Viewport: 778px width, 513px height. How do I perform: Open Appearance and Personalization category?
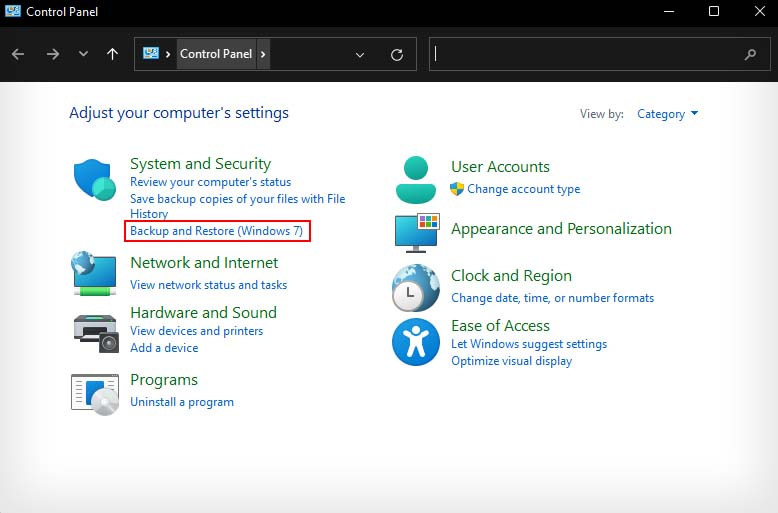tap(561, 229)
